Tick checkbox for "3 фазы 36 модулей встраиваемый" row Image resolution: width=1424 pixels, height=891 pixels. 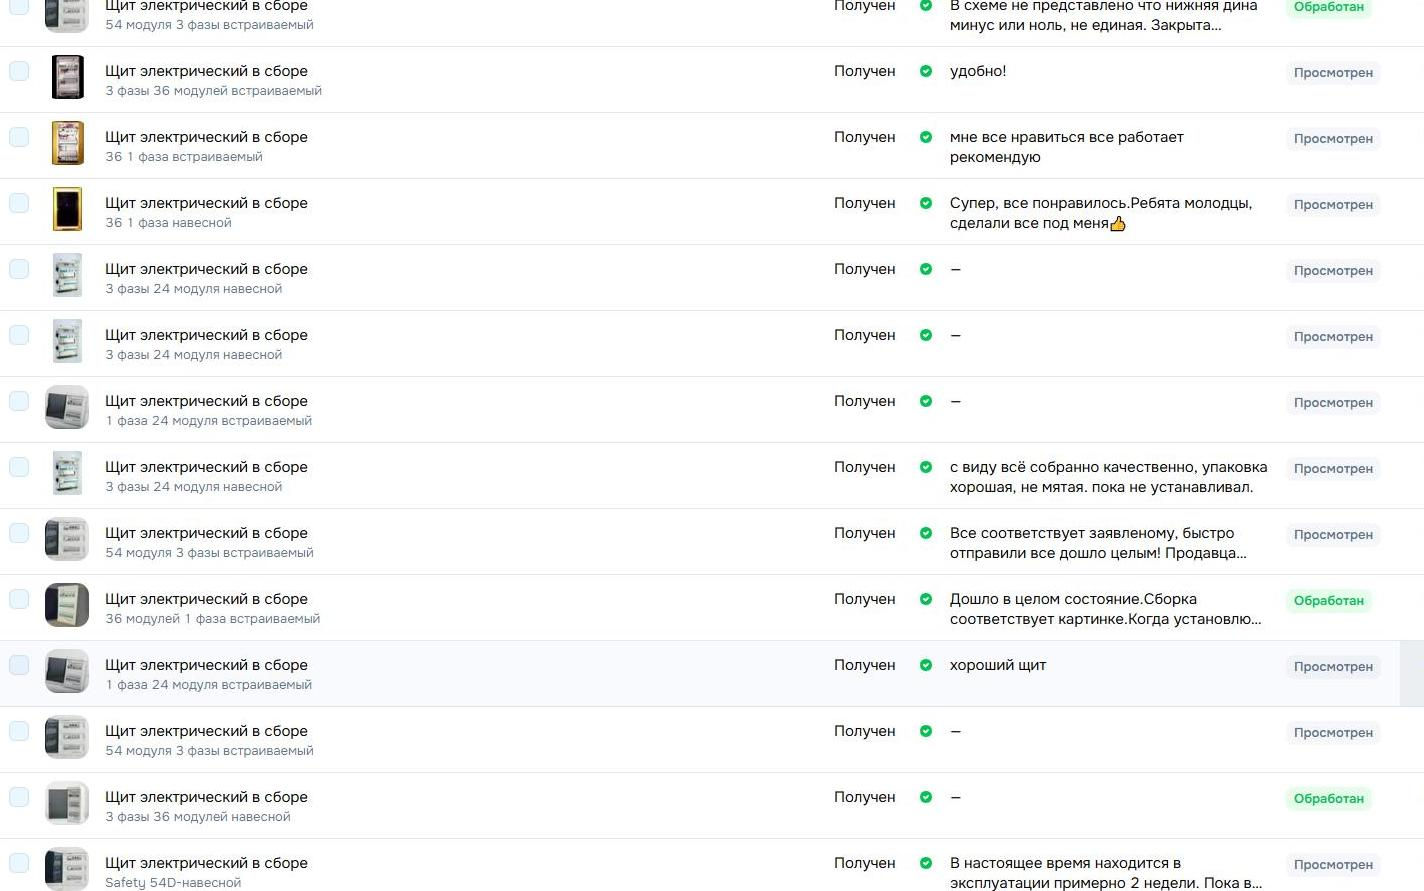pos(19,71)
